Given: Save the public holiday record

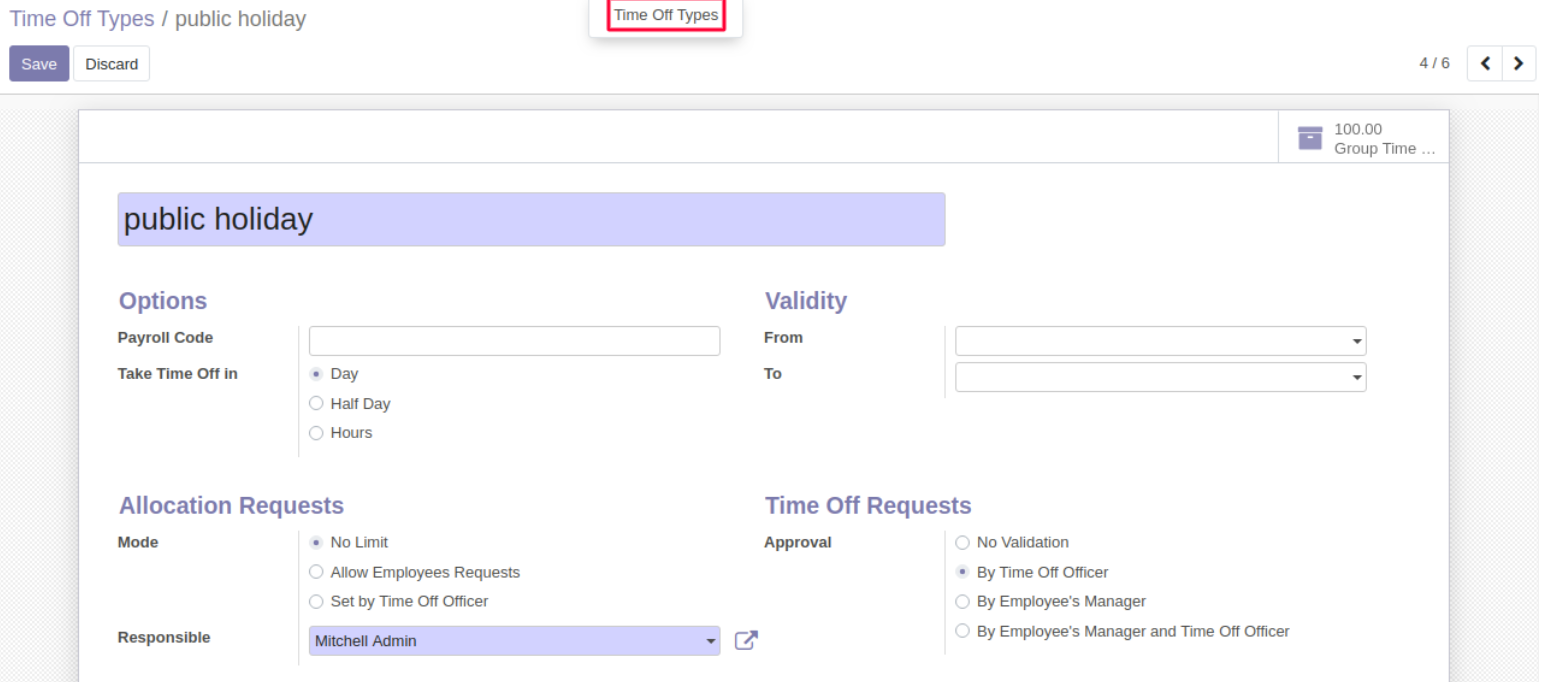Looking at the screenshot, I should pos(39,64).
